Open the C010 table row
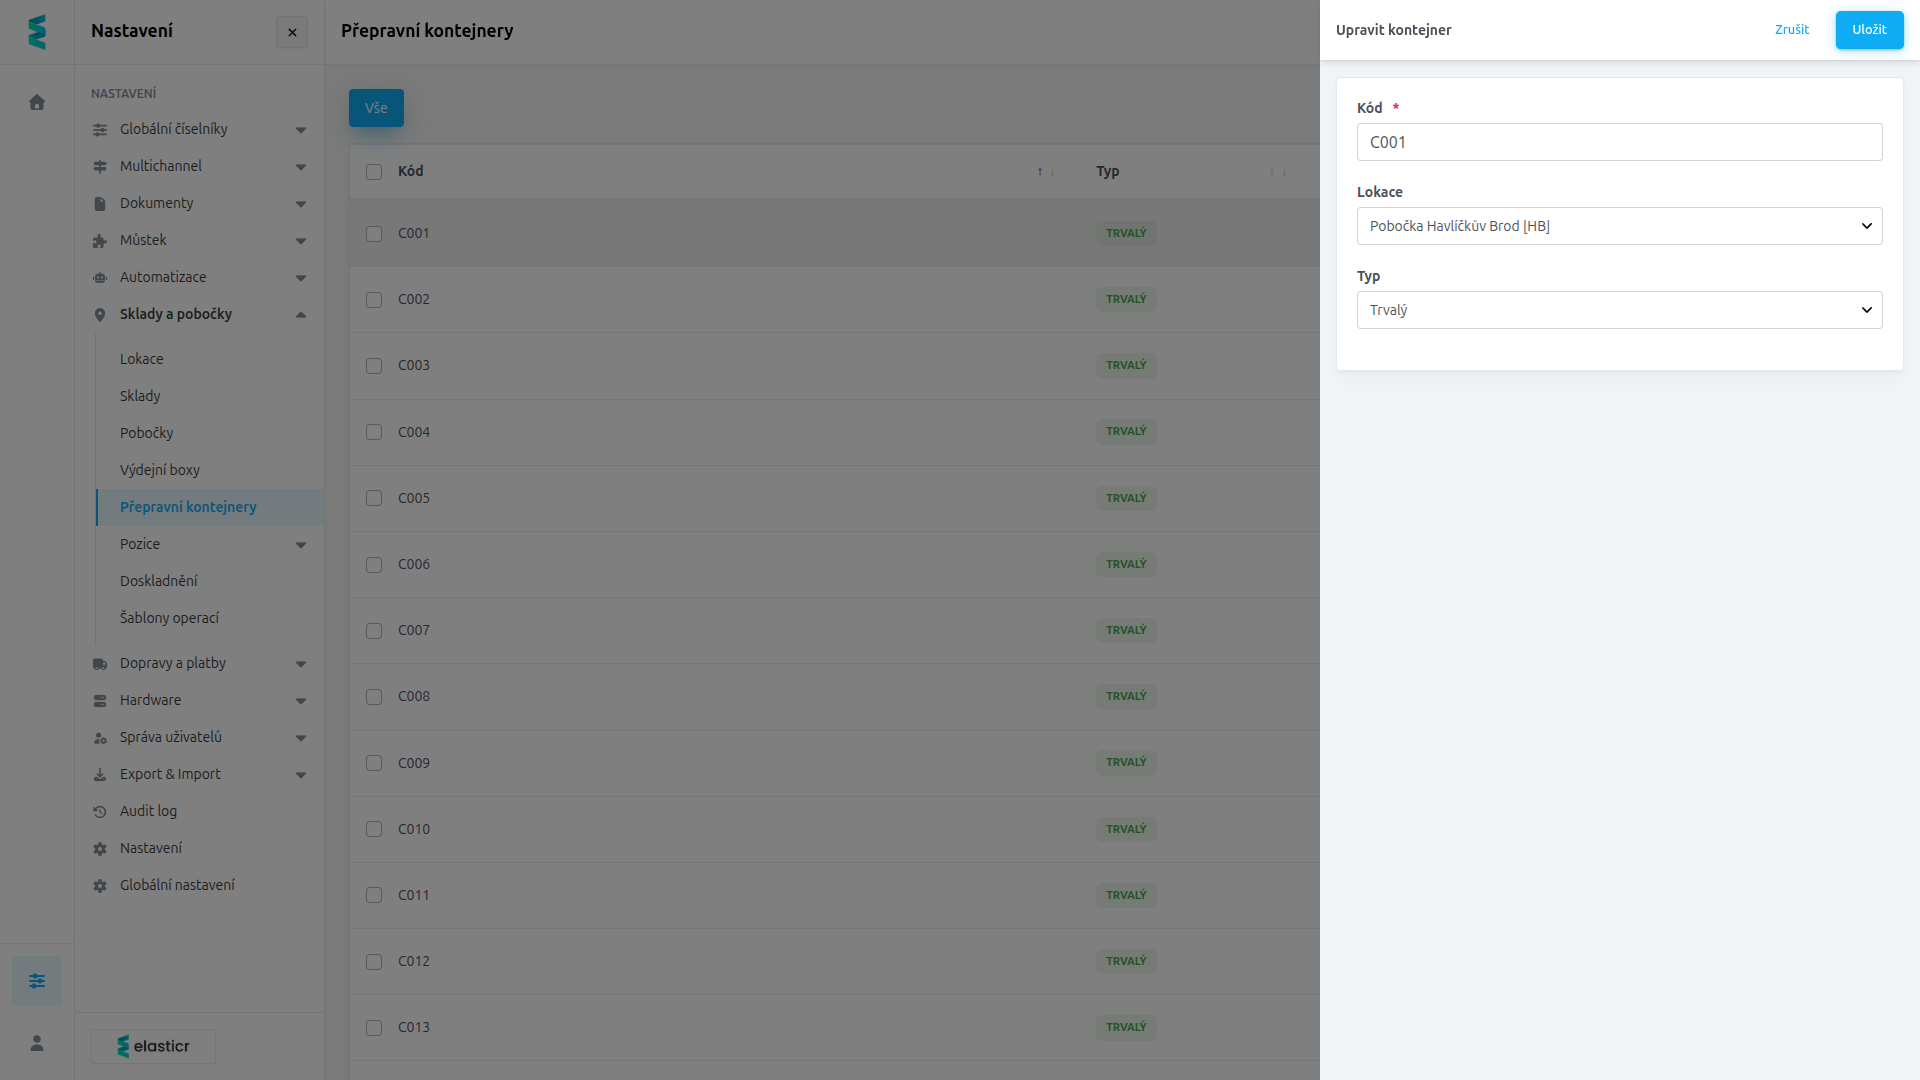1920x1080 pixels. [x=834, y=829]
